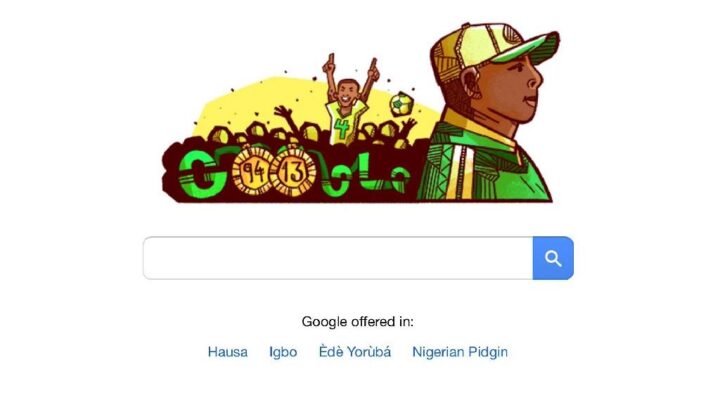The height and width of the screenshot is (400, 720).
Task: Choose the Èdè Yorùbá language link
Action: pyautogui.click(x=355, y=352)
